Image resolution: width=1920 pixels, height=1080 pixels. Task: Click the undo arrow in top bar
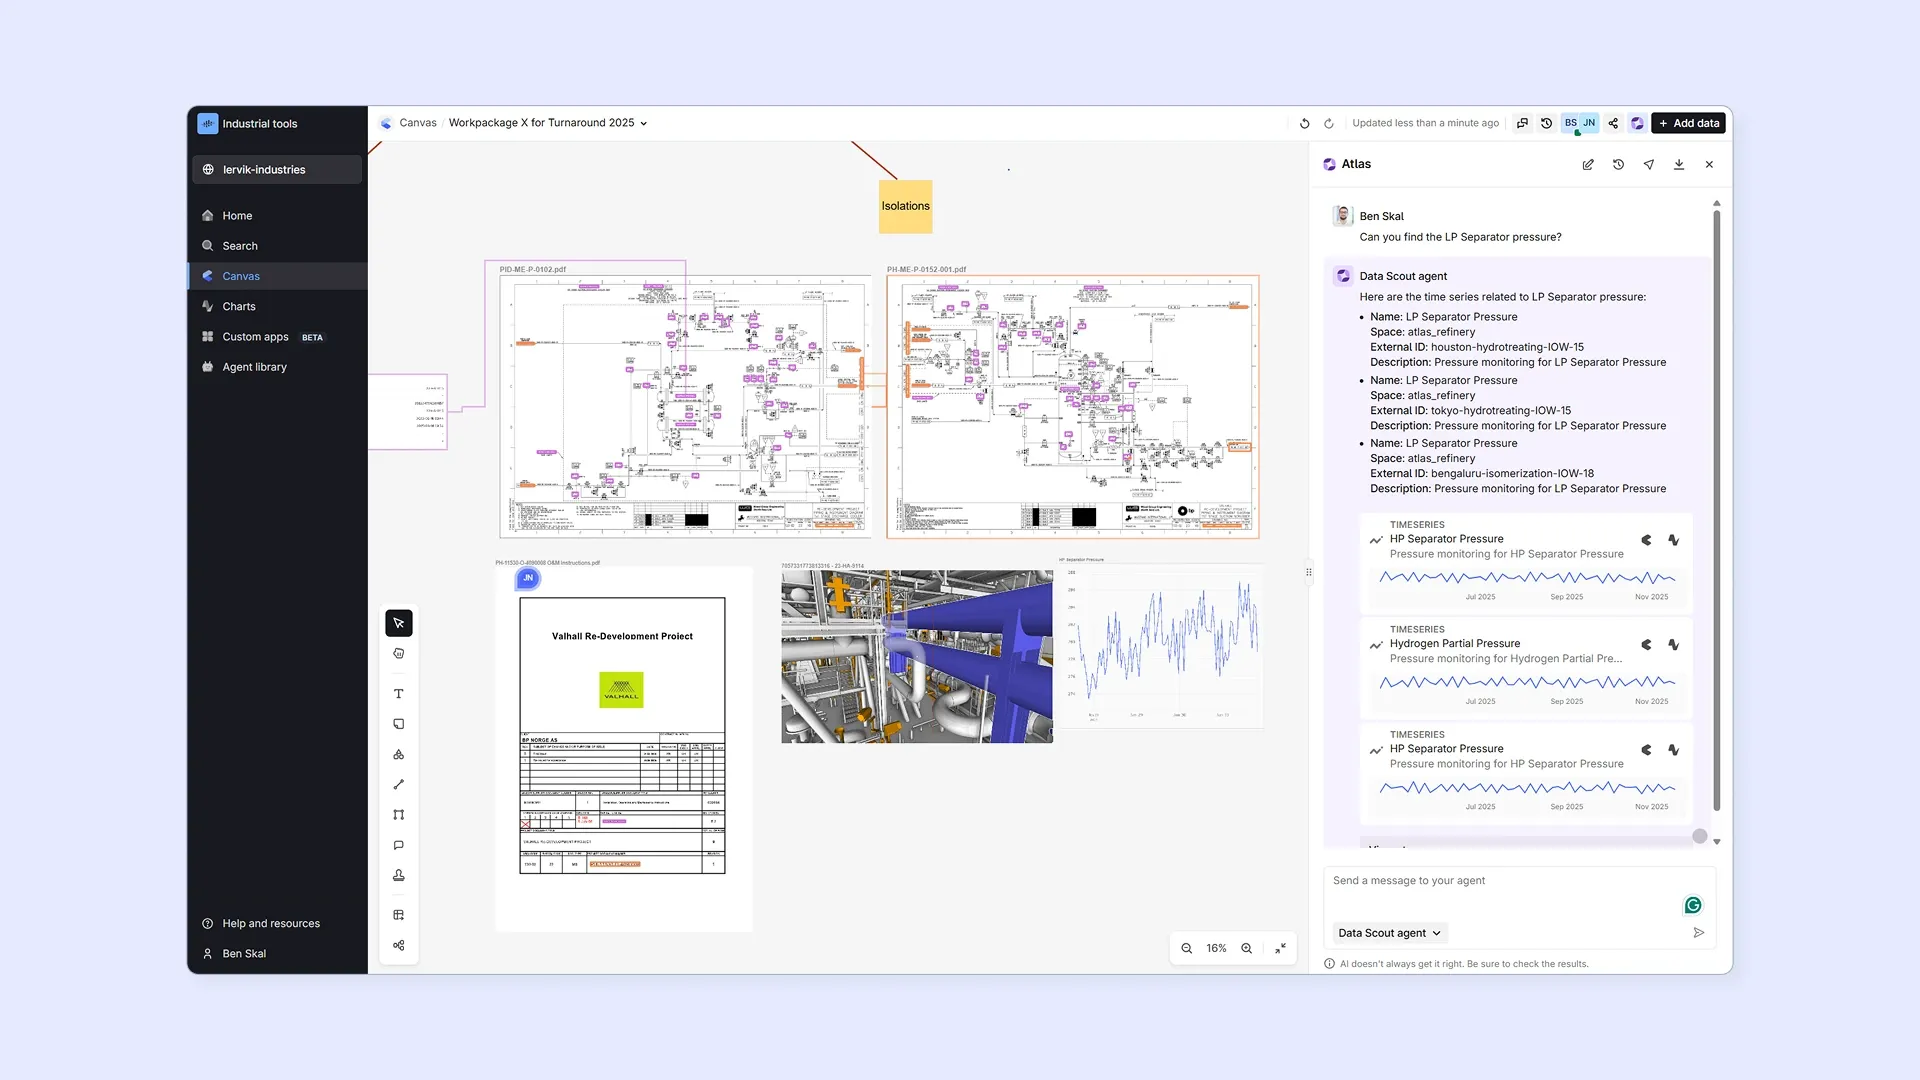click(1304, 123)
